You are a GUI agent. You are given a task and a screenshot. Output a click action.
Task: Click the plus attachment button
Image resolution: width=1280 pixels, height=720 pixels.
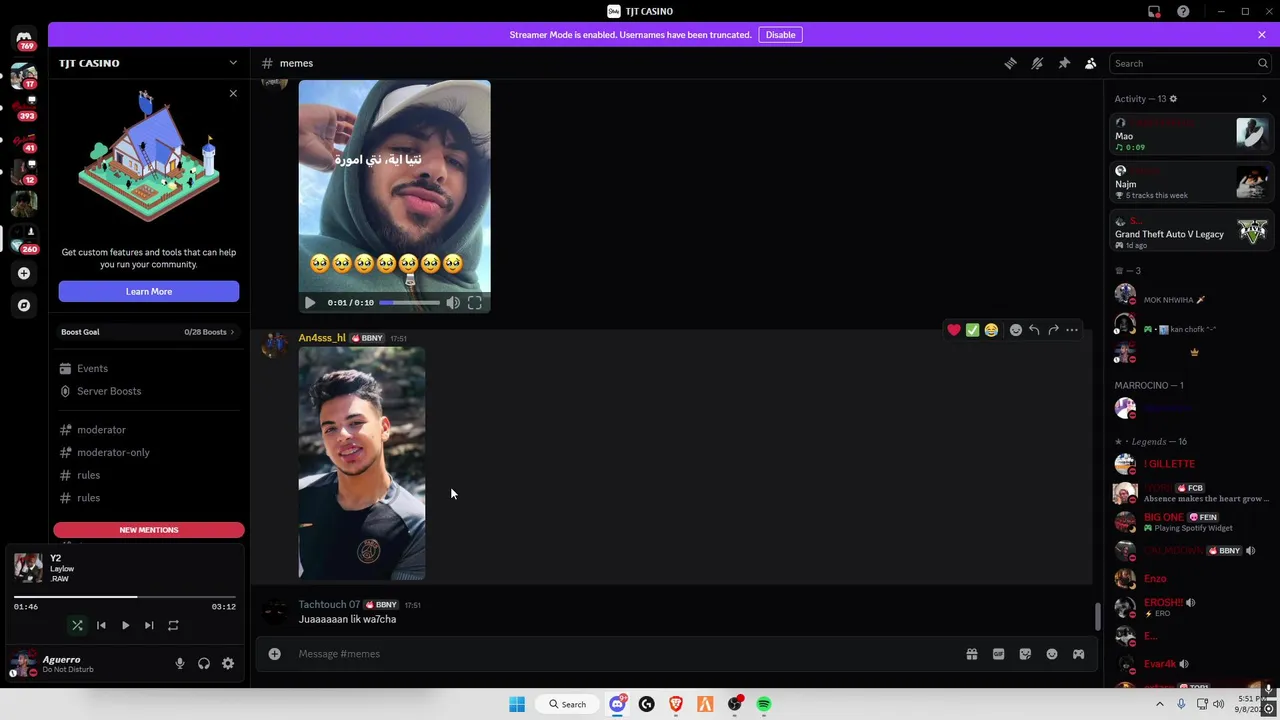[274, 654]
